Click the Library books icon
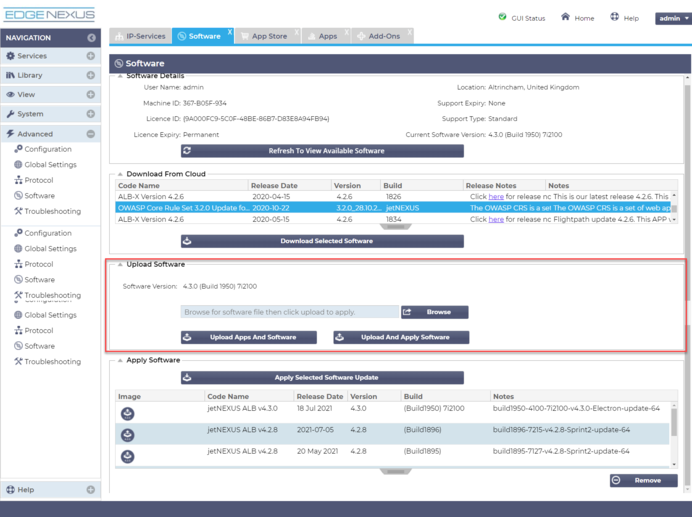Screen dimensions: 692x517 (x=10, y=75)
